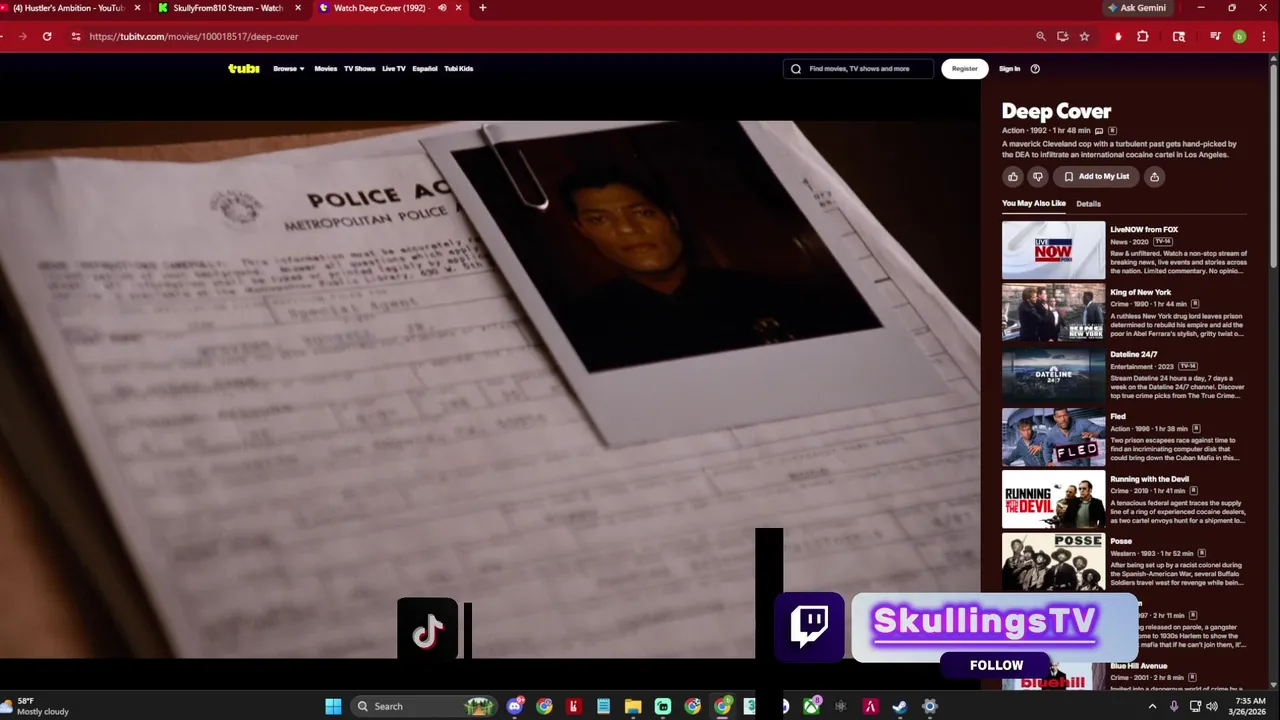Click the Twitch logo overlay
The height and width of the screenshot is (720, 1280).
click(x=809, y=627)
